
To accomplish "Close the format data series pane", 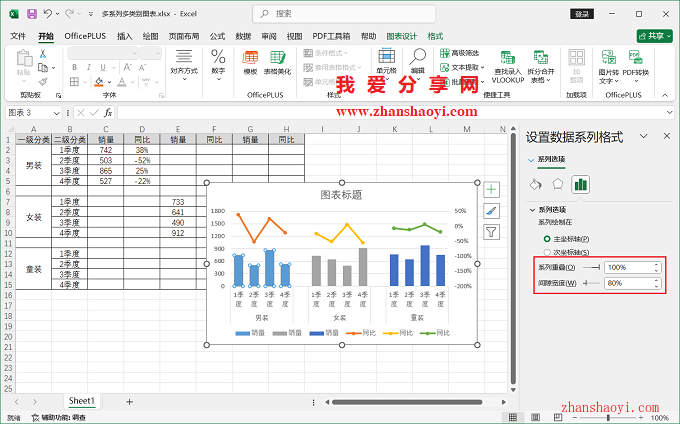I will click(x=667, y=136).
